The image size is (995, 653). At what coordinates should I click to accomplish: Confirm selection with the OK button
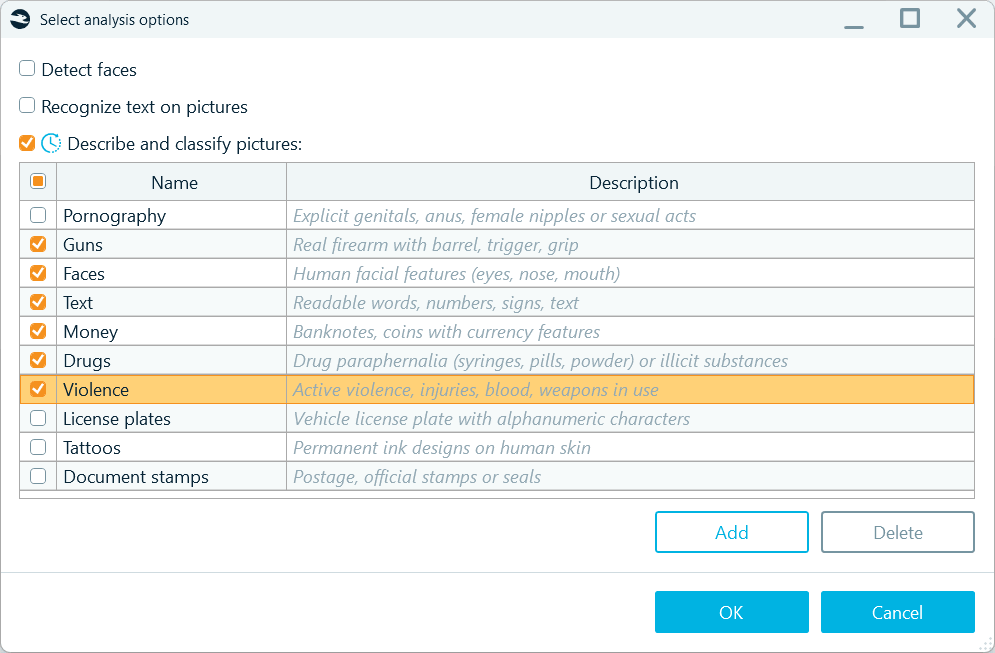coord(731,612)
